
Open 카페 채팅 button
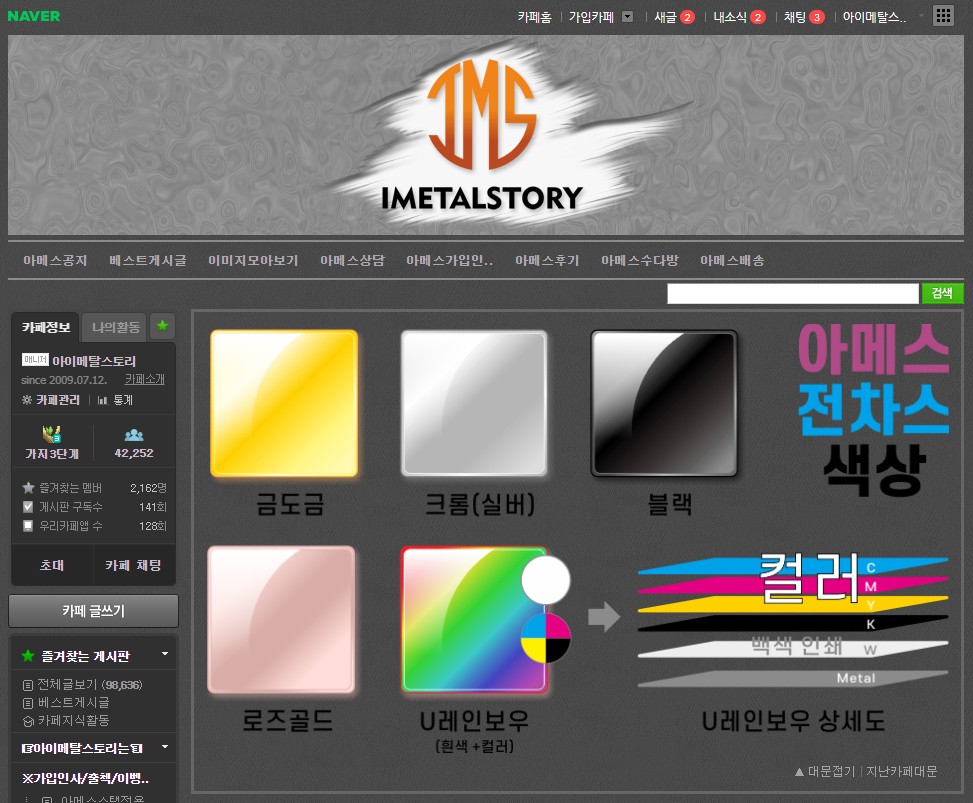click(x=133, y=565)
